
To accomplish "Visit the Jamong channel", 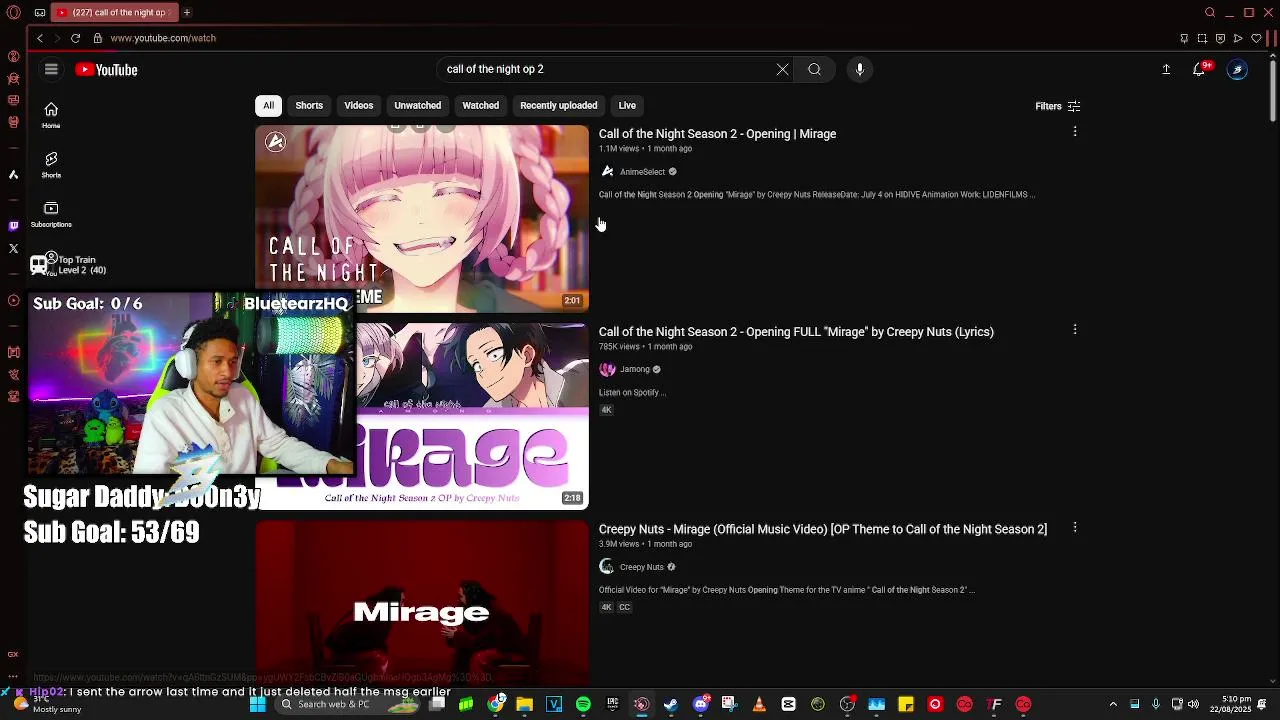I will [x=635, y=369].
